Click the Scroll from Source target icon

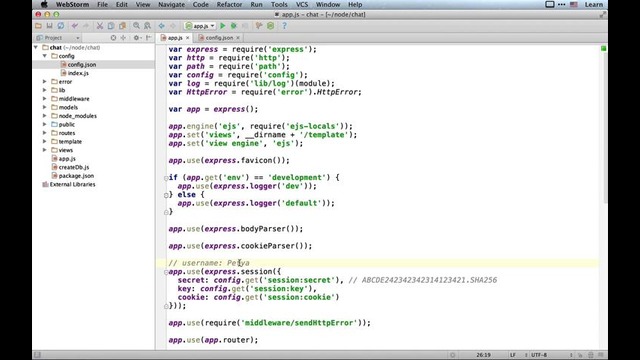[113, 38]
